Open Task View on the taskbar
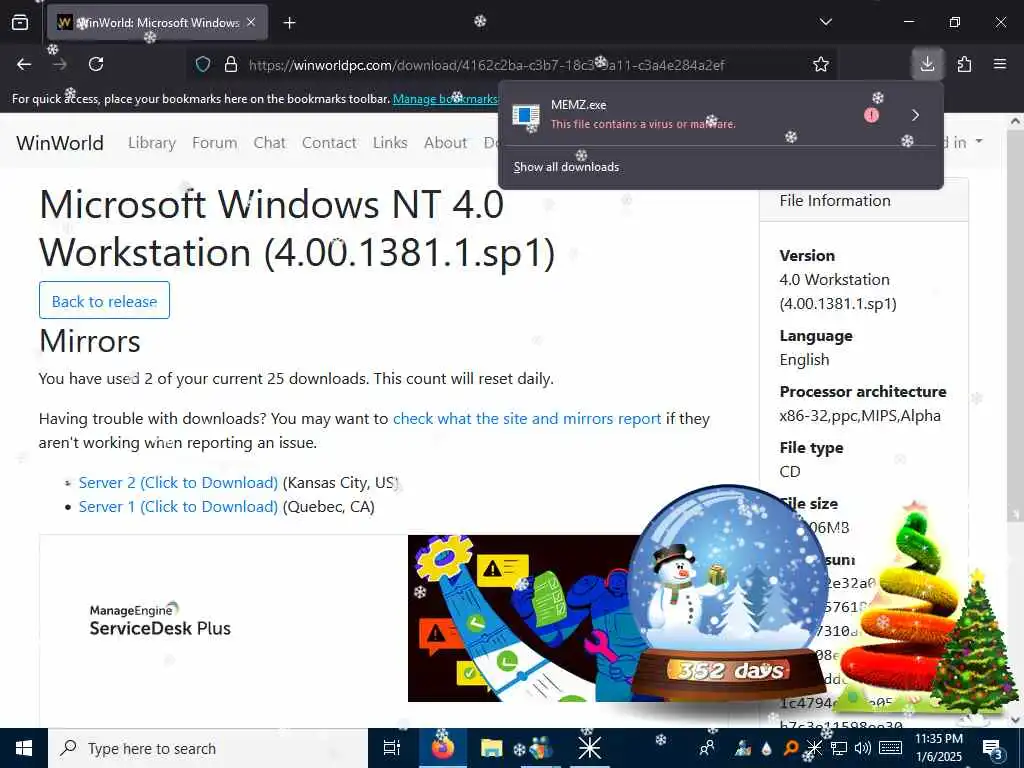The width and height of the screenshot is (1024, 768). click(391, 748)
